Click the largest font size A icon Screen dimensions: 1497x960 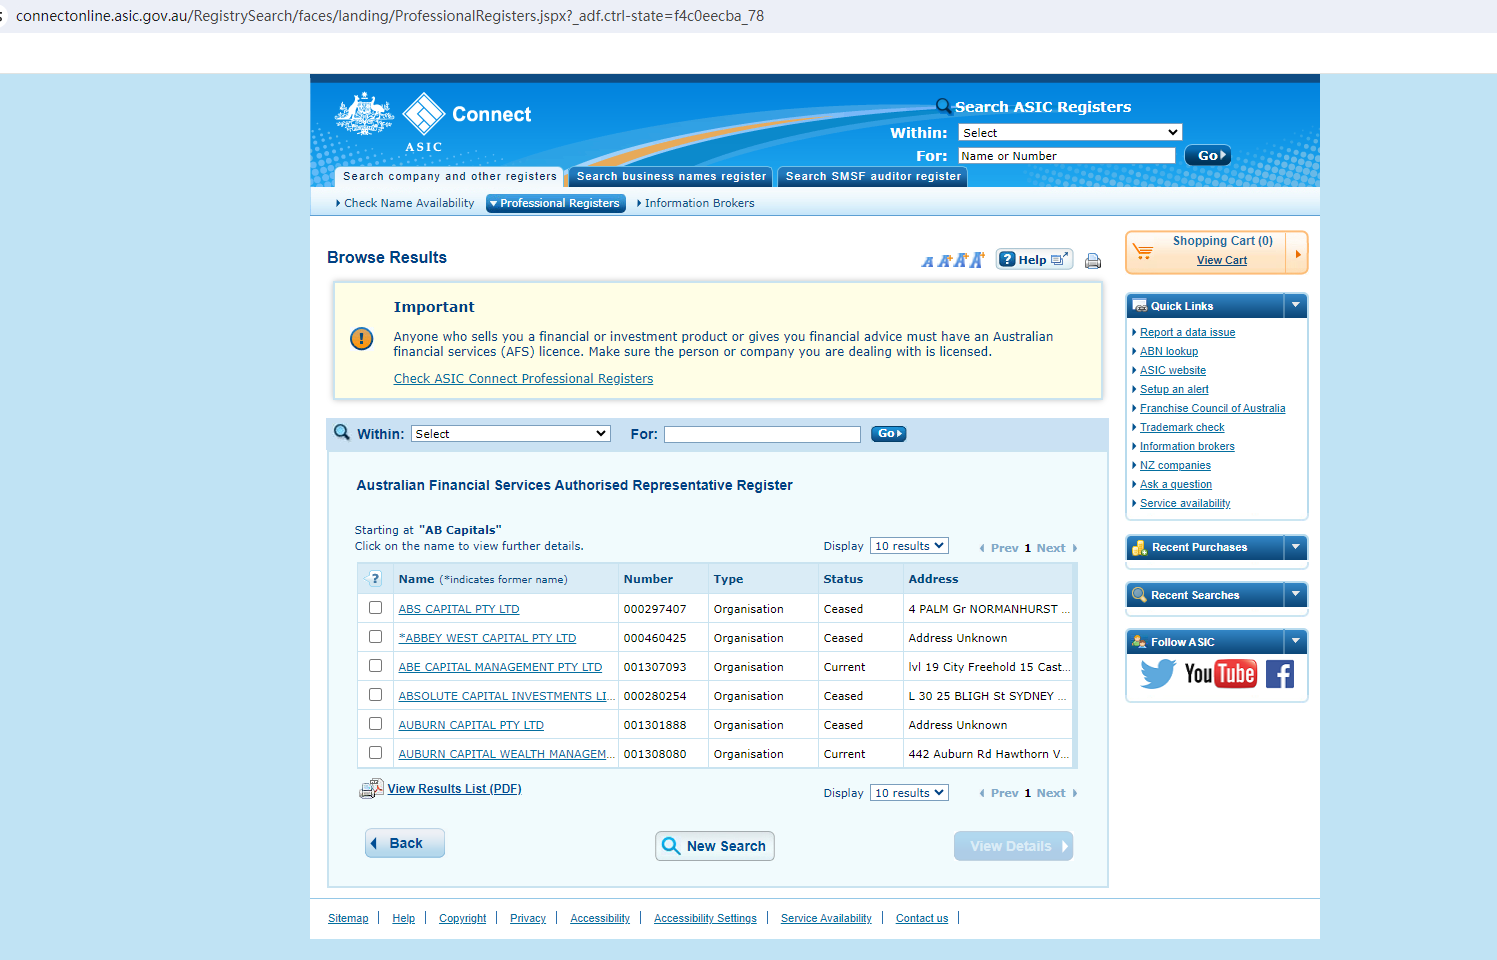click(x=977, y=260)
